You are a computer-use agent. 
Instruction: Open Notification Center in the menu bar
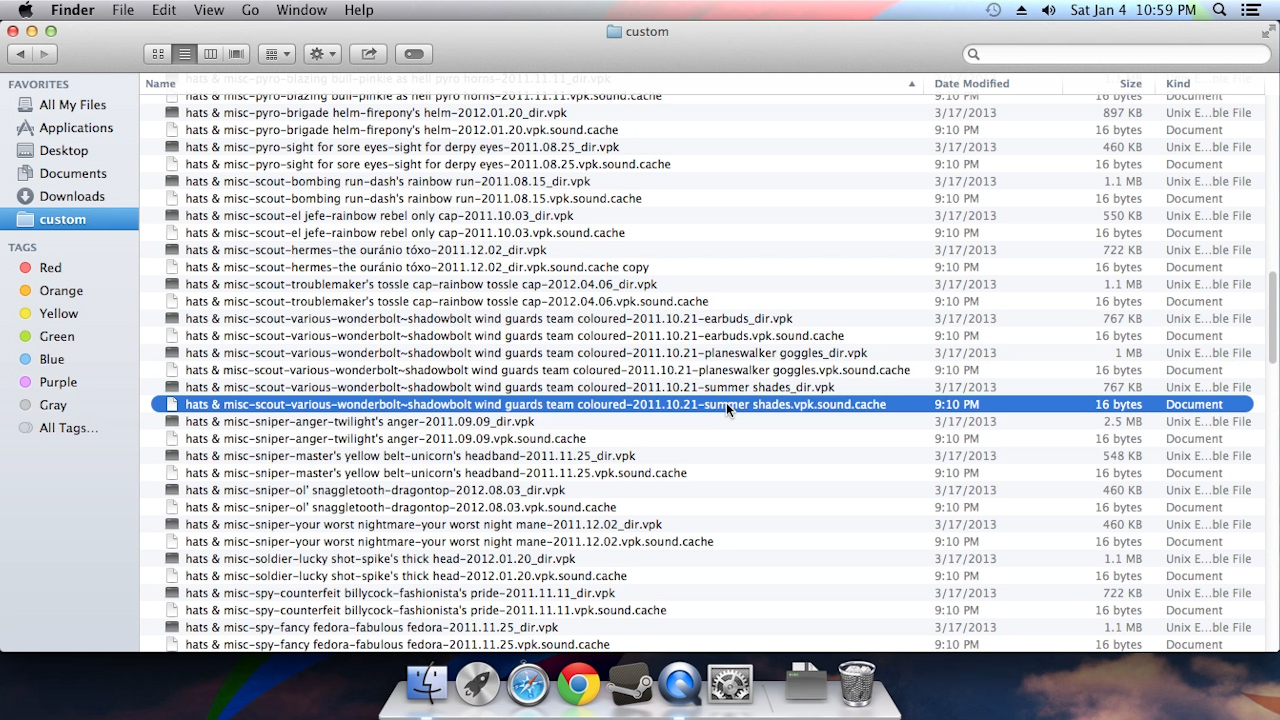pyautogui.click(x=1250, y=10)
